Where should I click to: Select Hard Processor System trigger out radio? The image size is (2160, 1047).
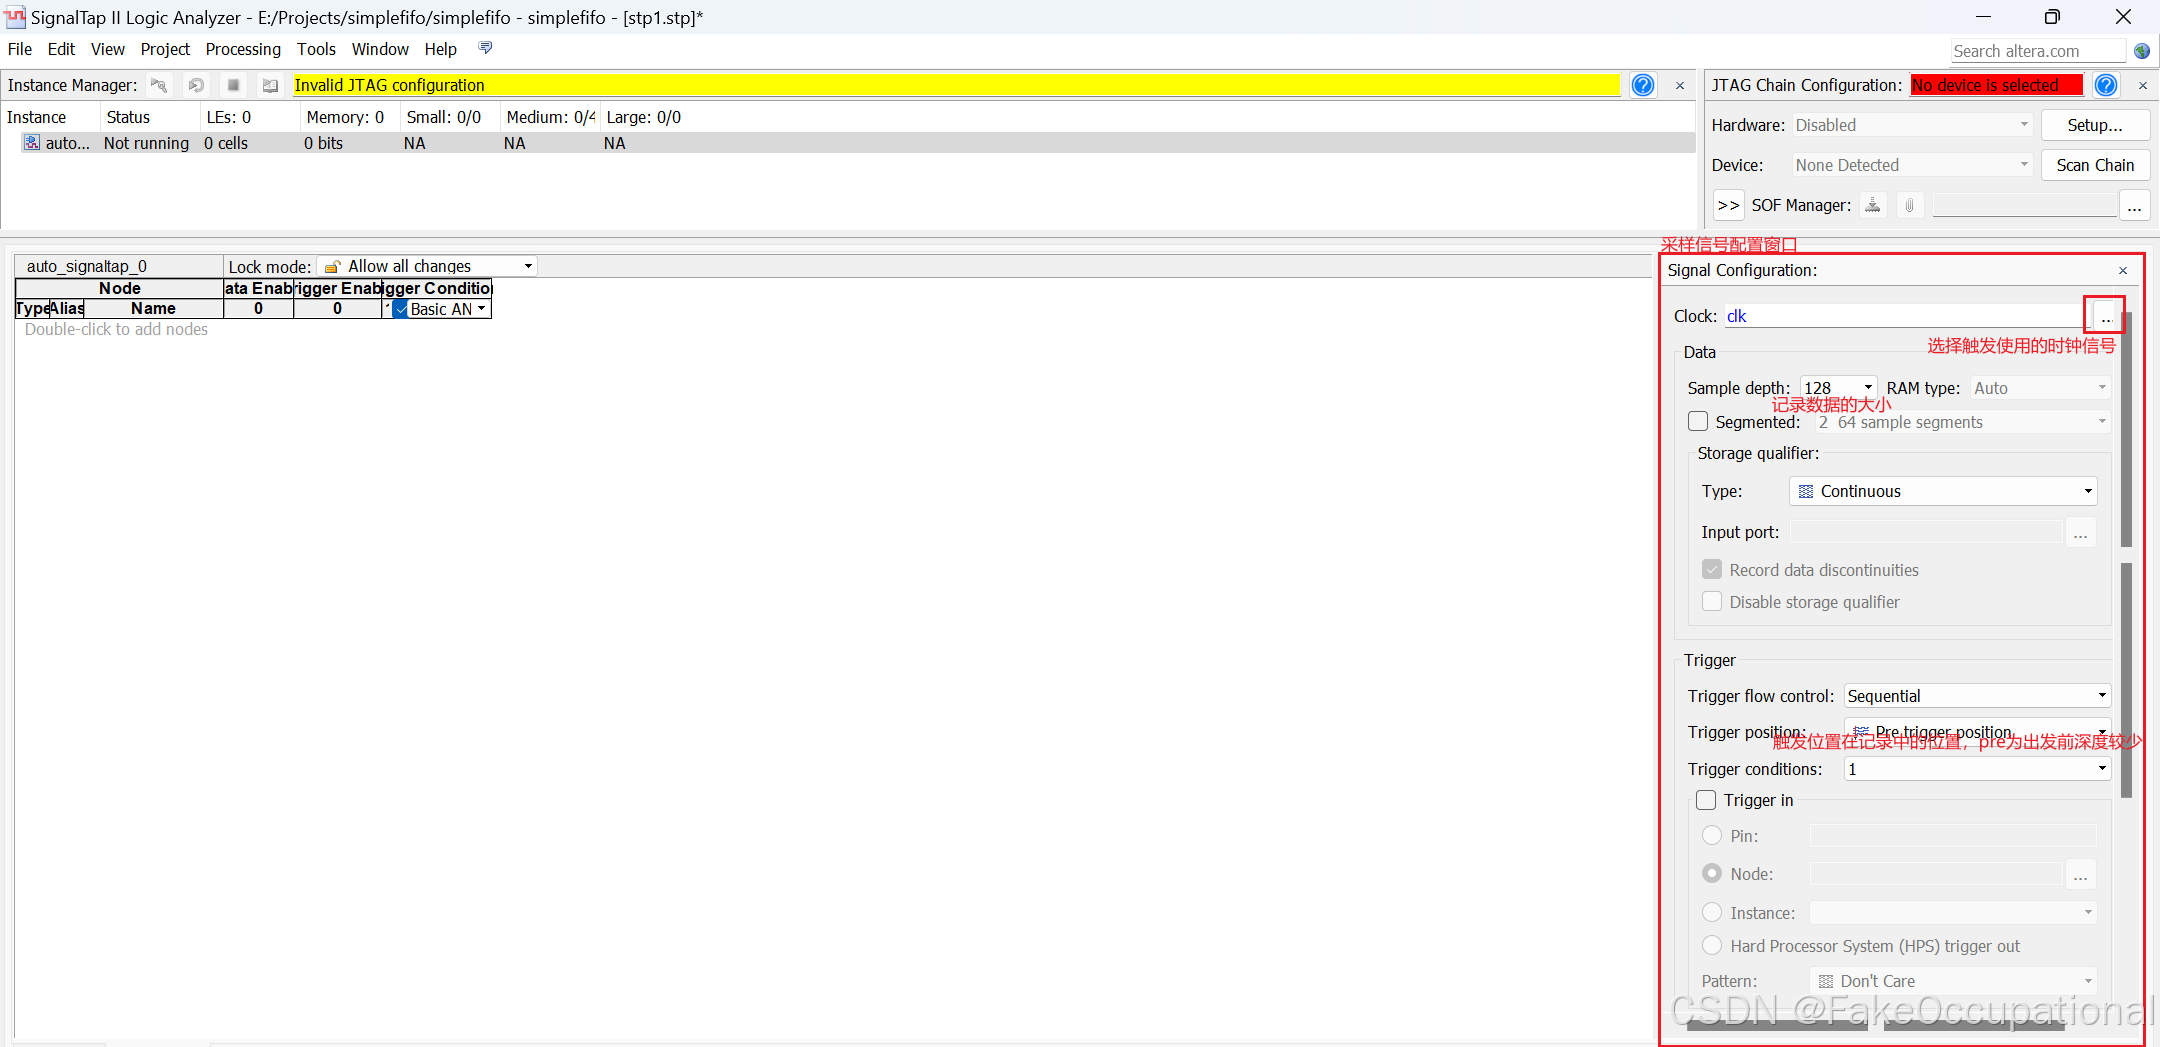pyautogui.click(x=1712, y=945)
